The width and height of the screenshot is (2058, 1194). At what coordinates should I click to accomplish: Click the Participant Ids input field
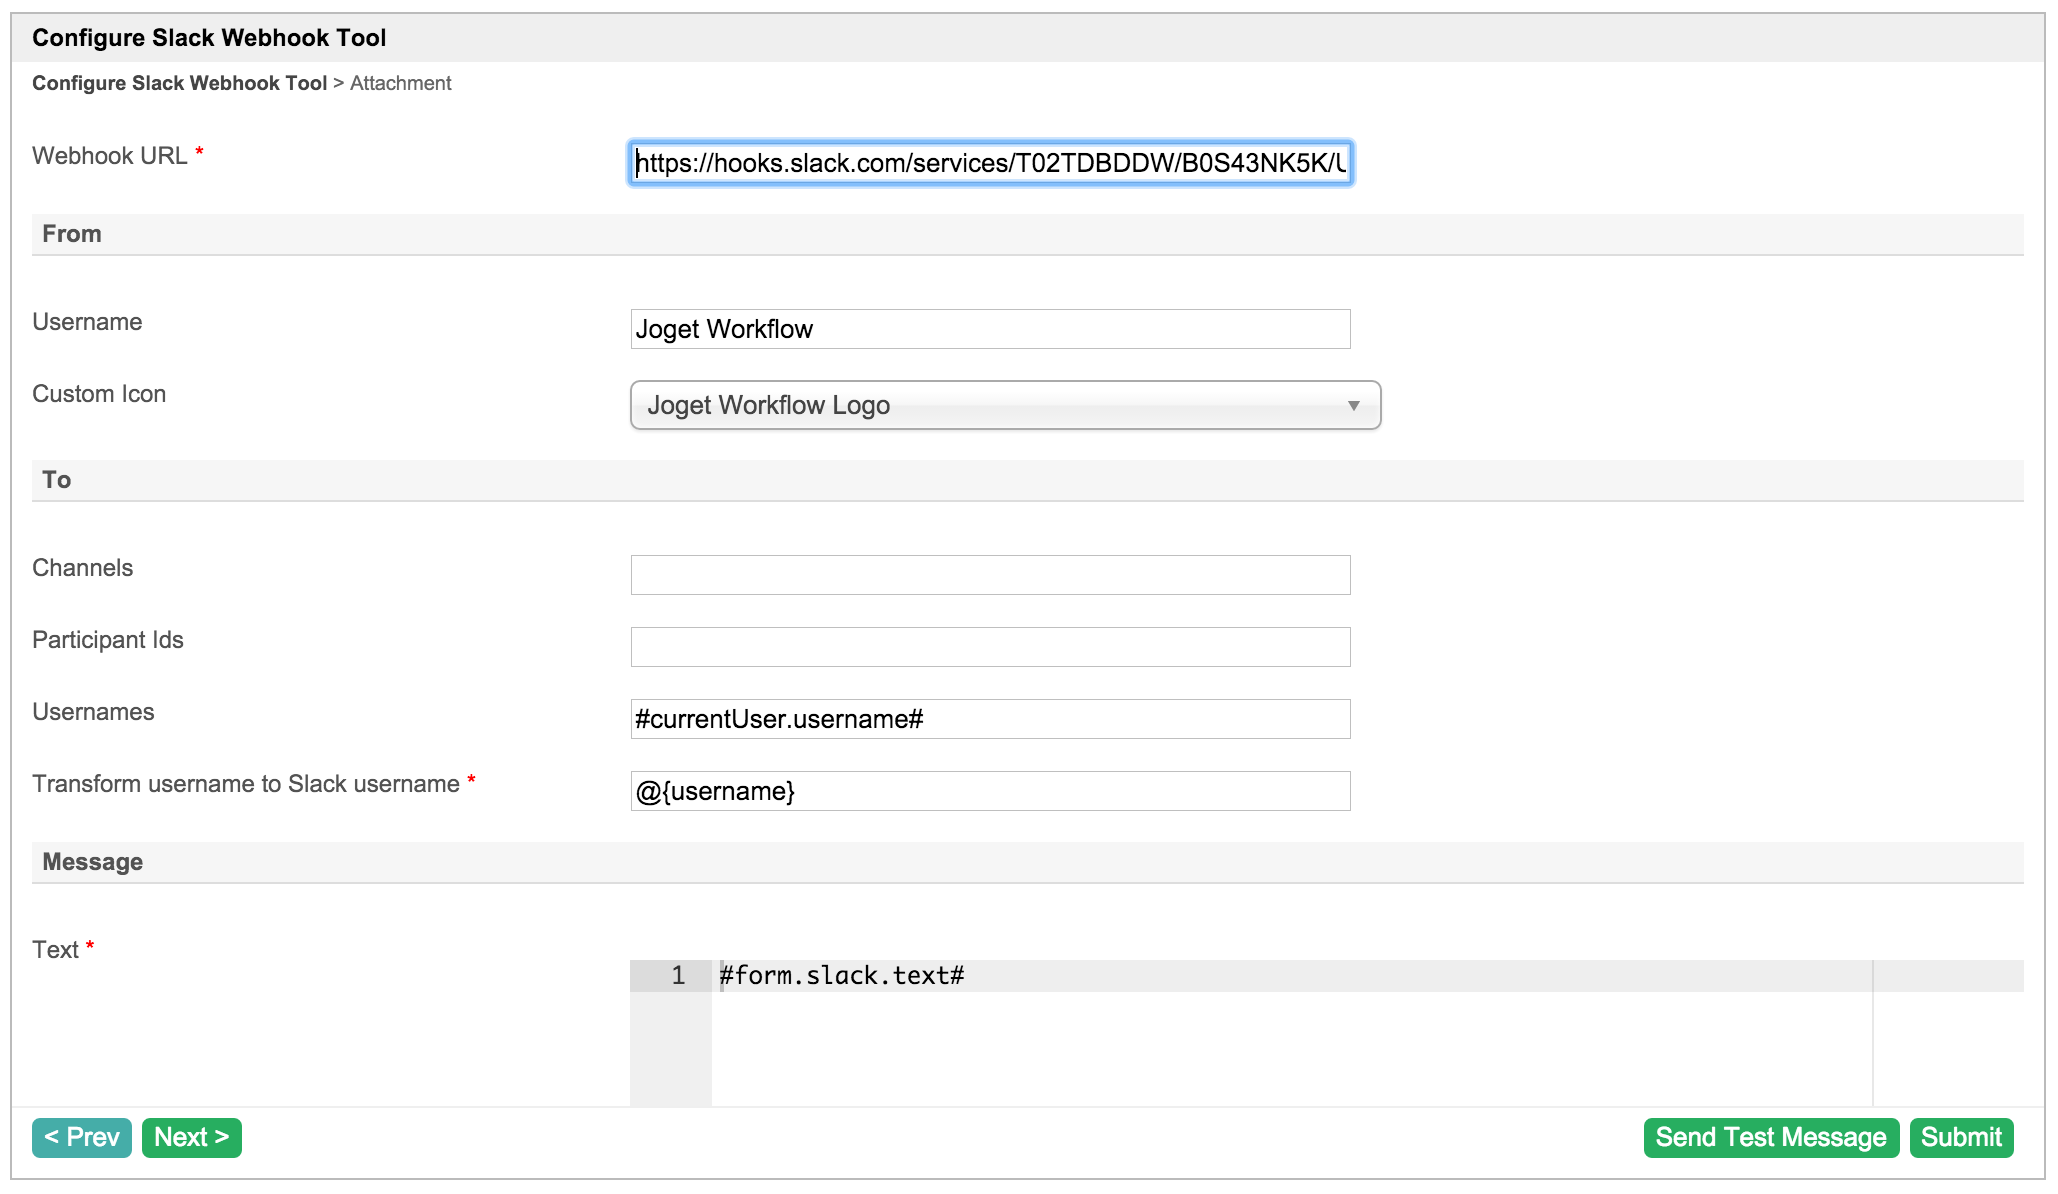tap(990, 647)
